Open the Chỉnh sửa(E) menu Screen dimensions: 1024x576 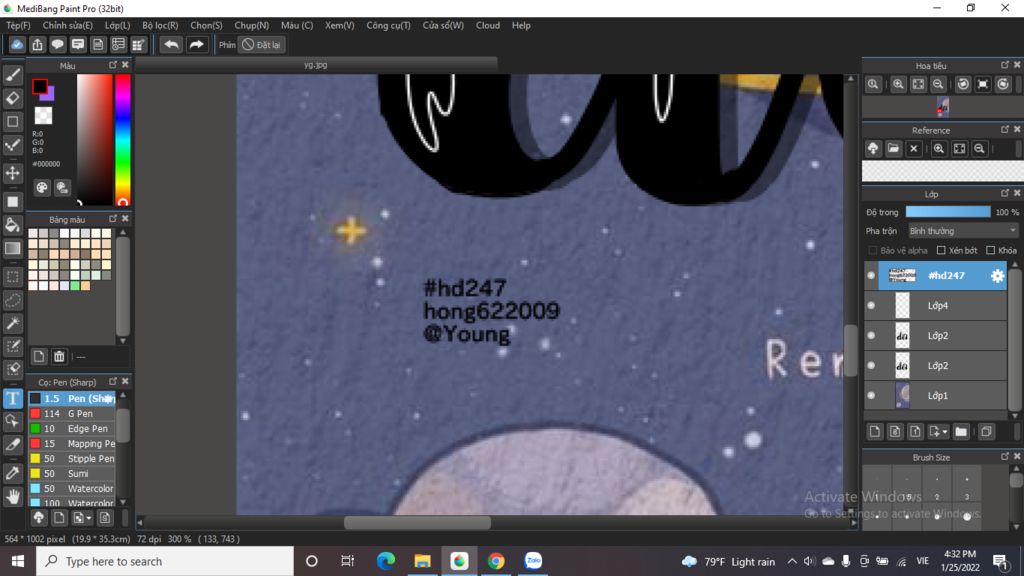(x=67, y=25)
